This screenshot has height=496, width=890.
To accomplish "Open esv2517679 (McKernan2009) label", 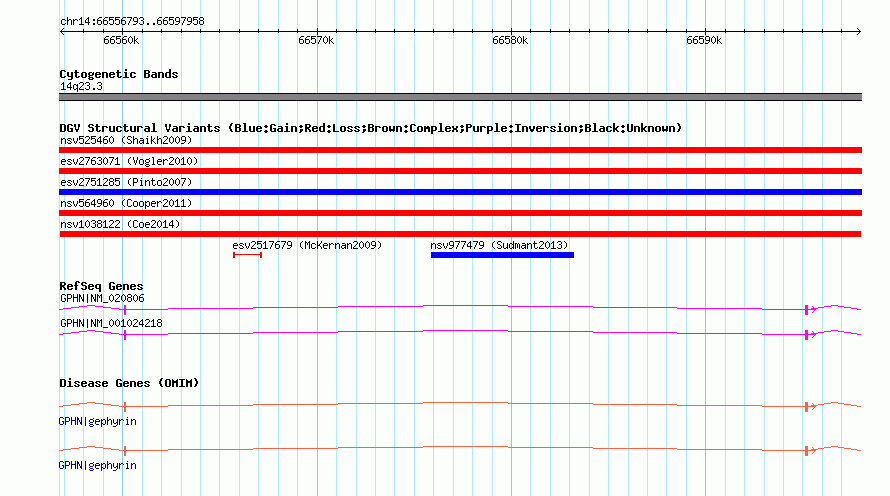I will pyautogui.click(x=307, y=245).
